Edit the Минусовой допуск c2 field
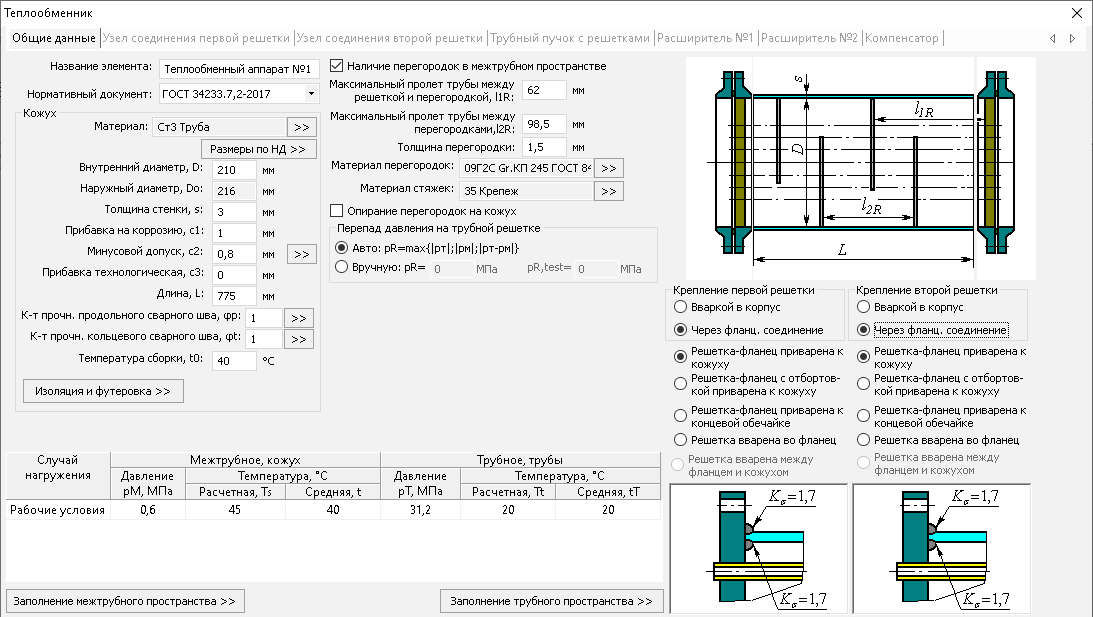Screen dimensions: 1093x617 pos(234,254)
